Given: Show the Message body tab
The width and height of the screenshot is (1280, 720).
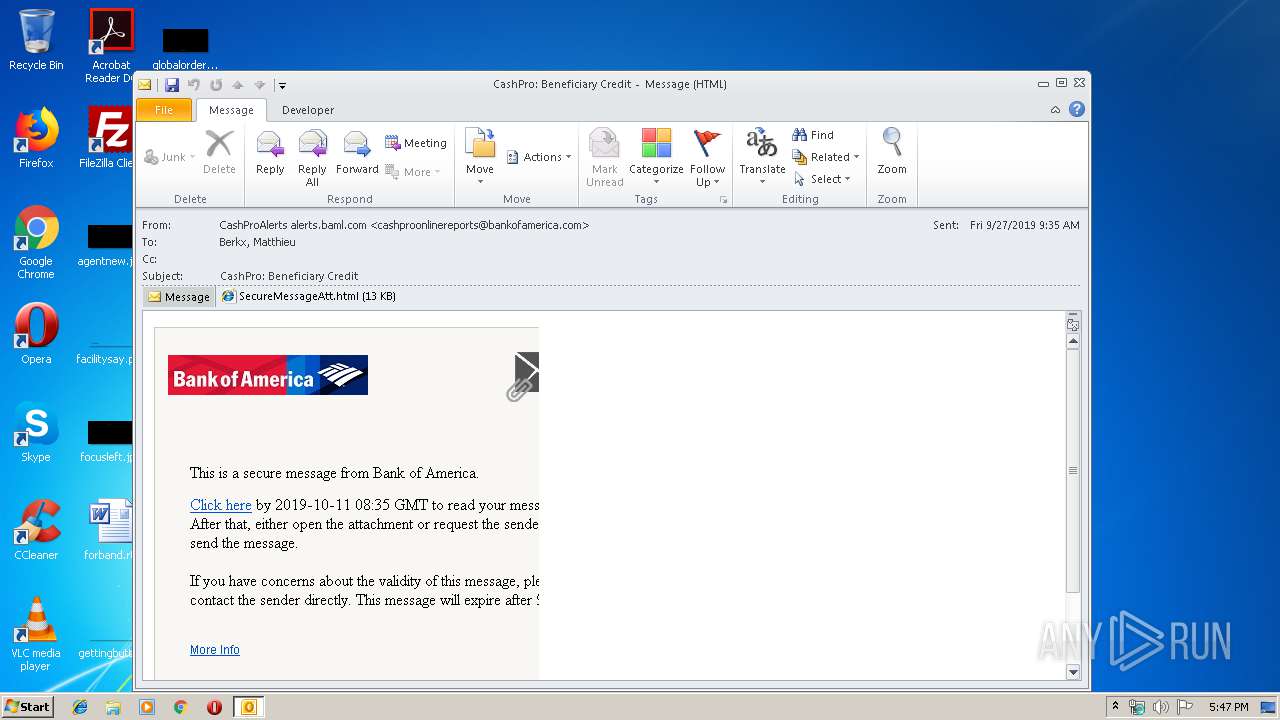Looking at the screenshot, I should (179, 297).
